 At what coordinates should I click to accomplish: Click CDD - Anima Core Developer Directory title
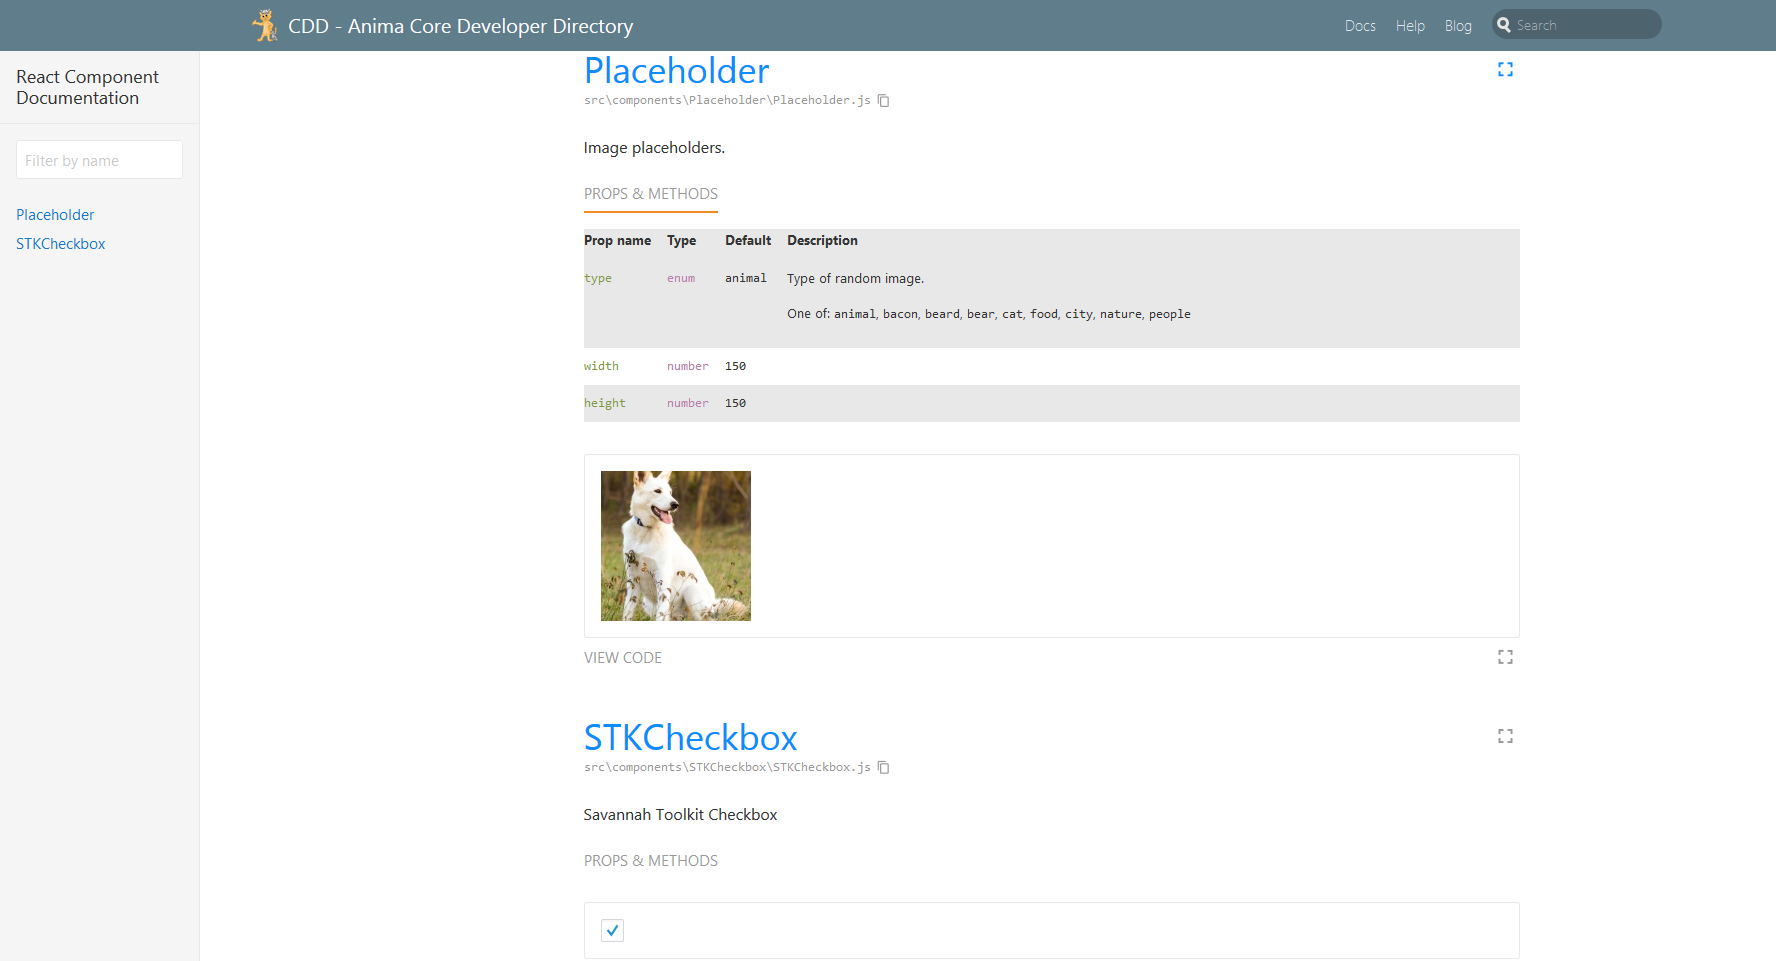461,26
